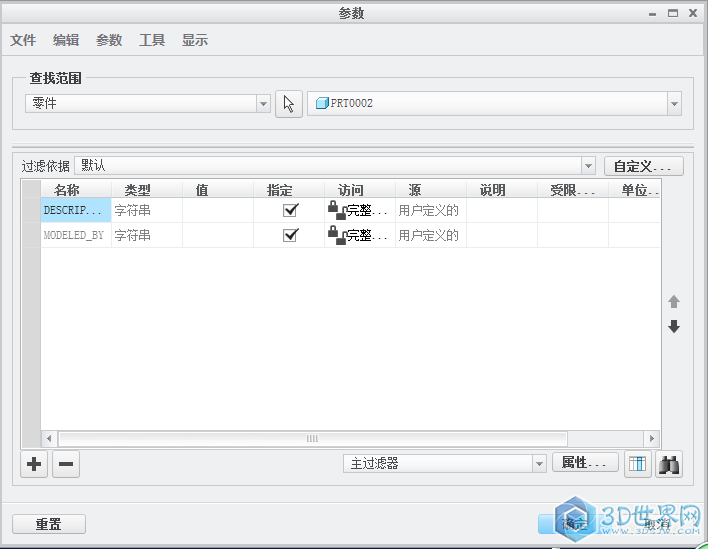The image size is (708, 549).
Task: Click 用户定义的 source cell in DESCRIP row
Action: pos(430,210)
